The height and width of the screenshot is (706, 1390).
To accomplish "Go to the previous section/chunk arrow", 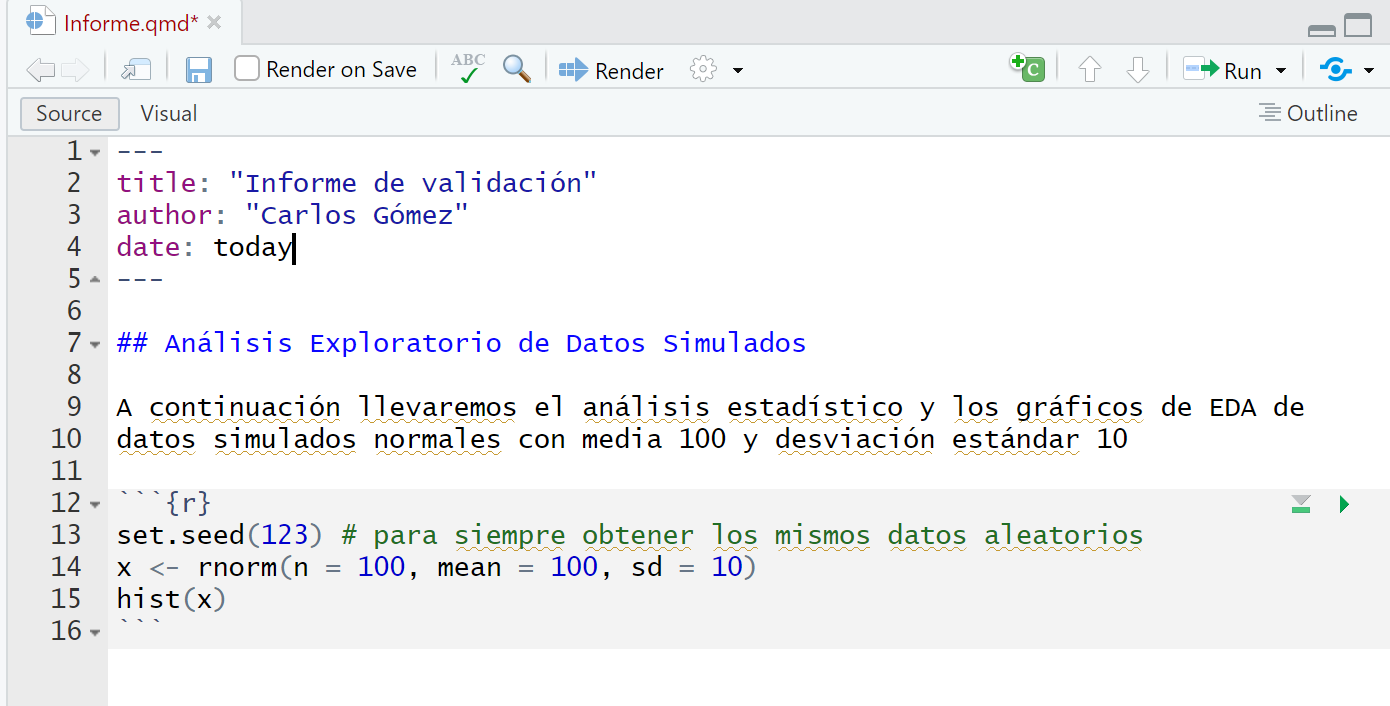I will coord(1090,70).
